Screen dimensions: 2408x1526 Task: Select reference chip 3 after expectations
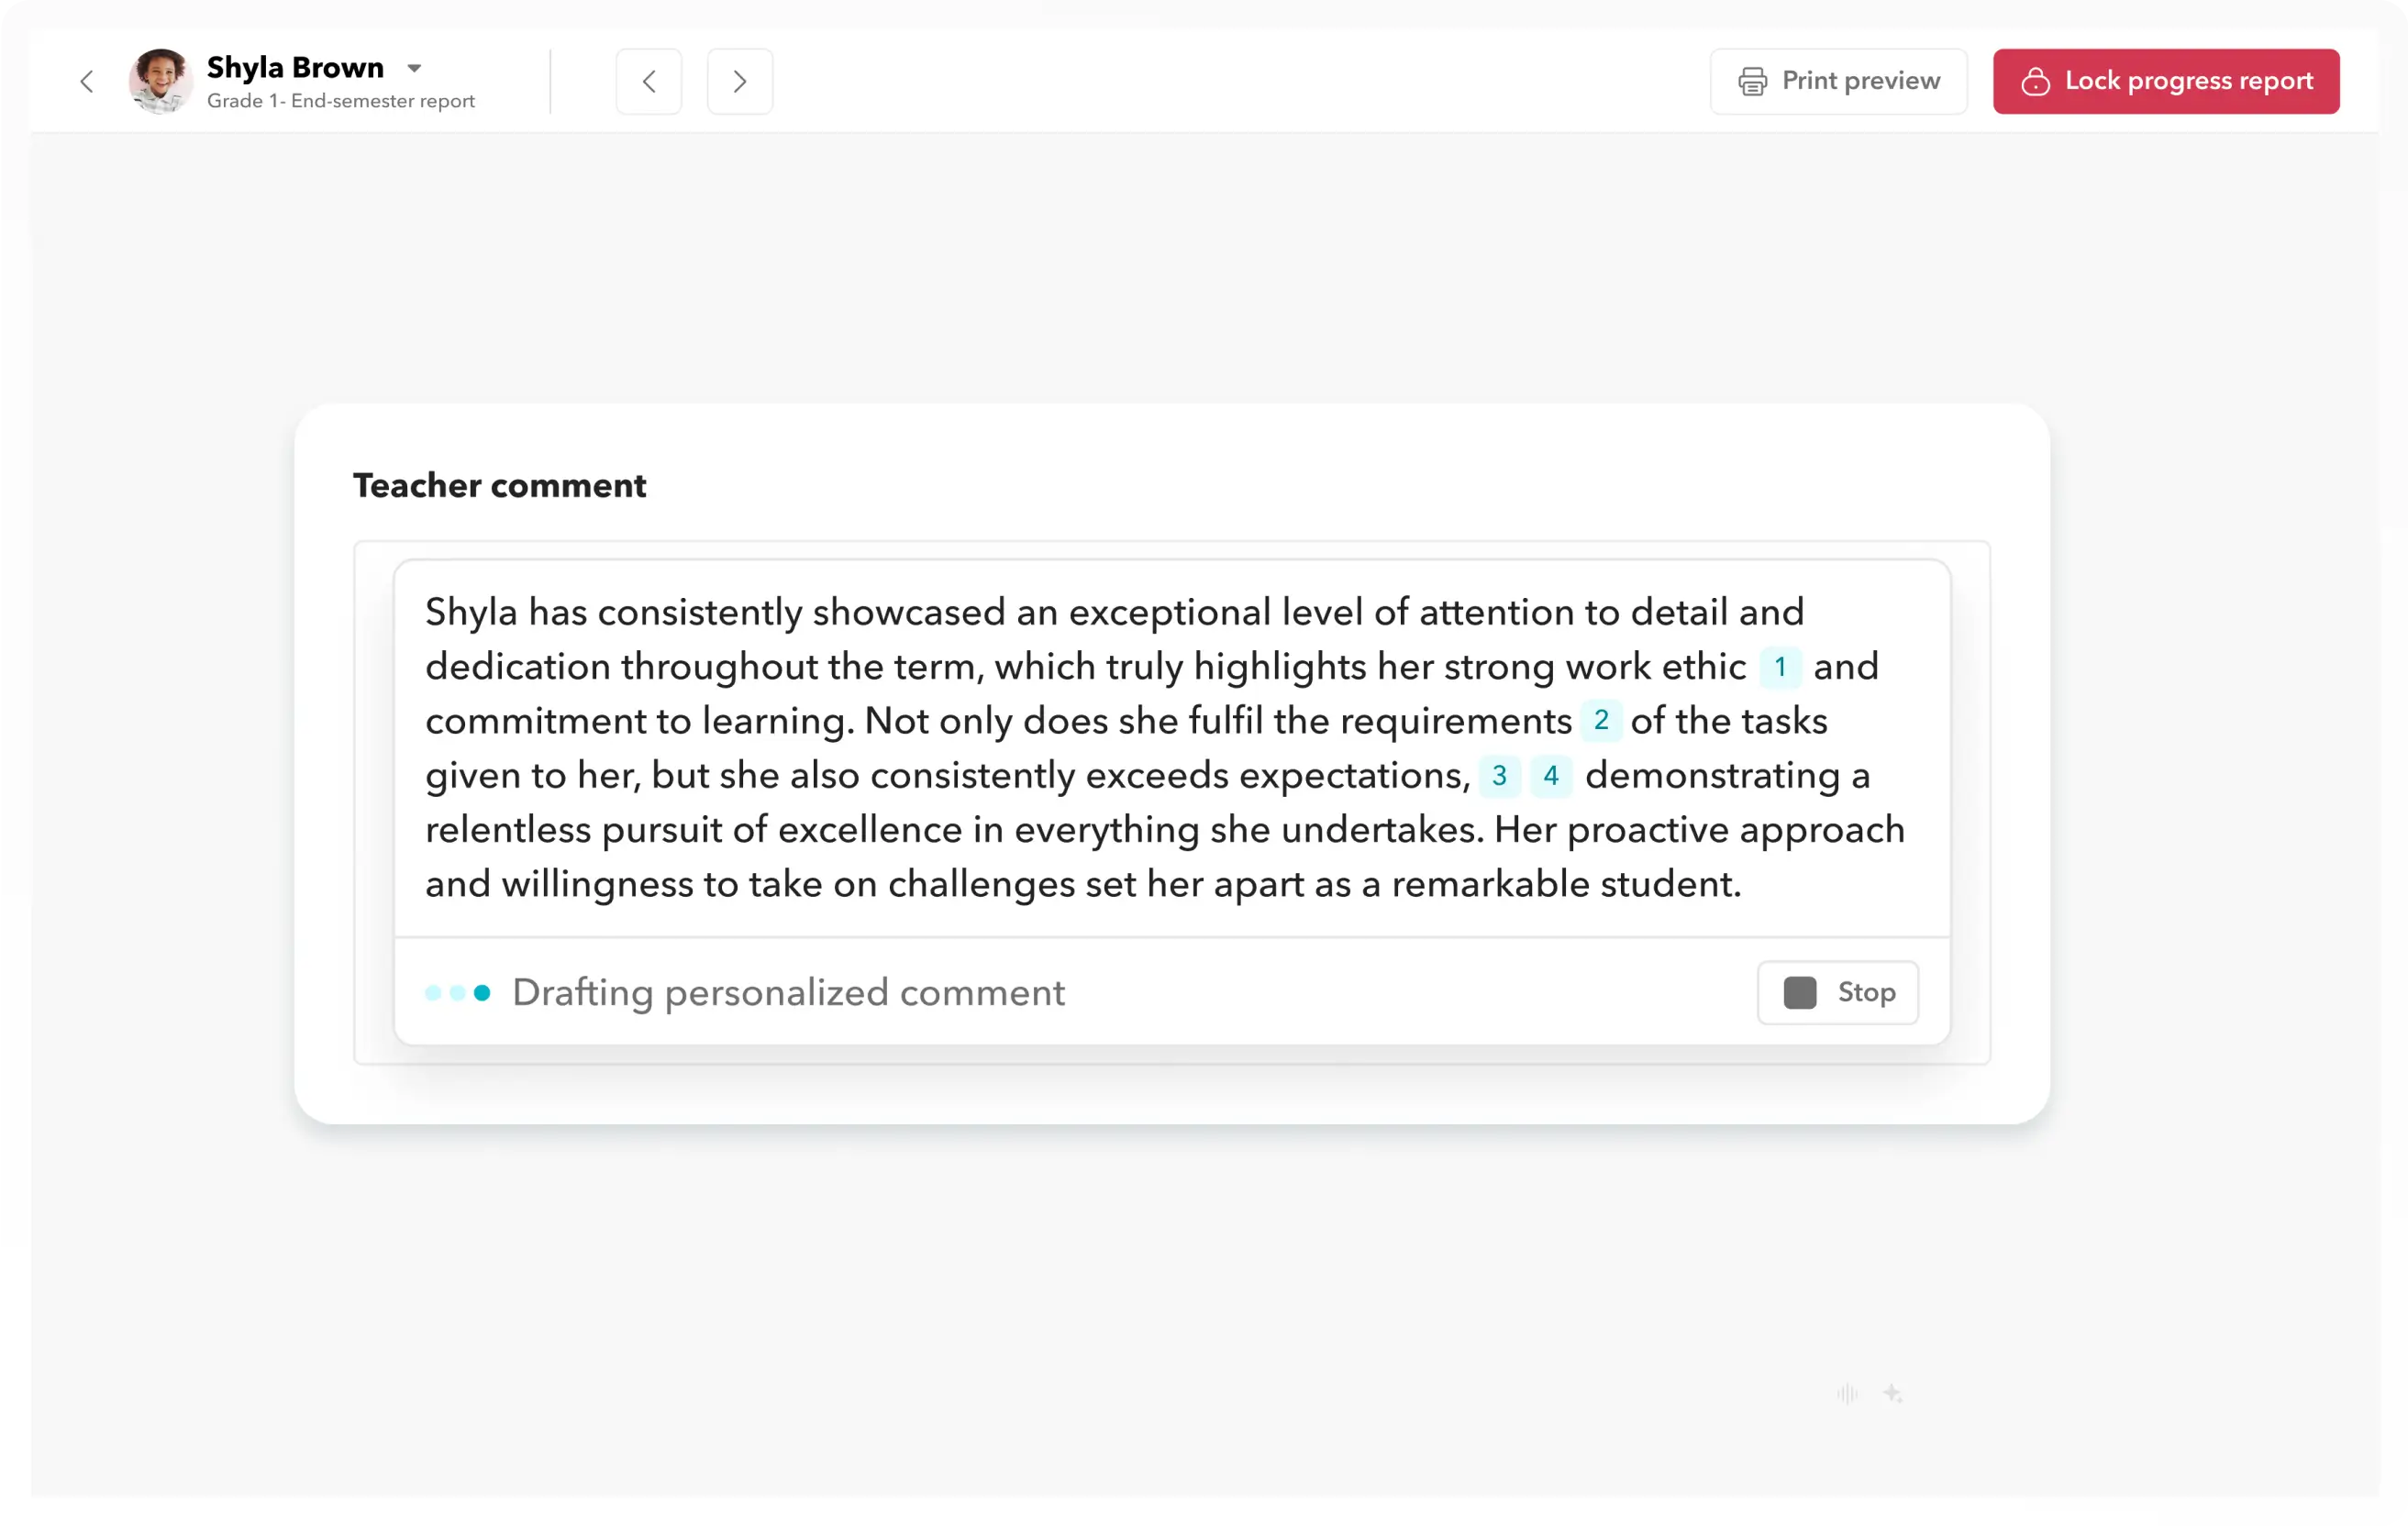(1499, 775)
